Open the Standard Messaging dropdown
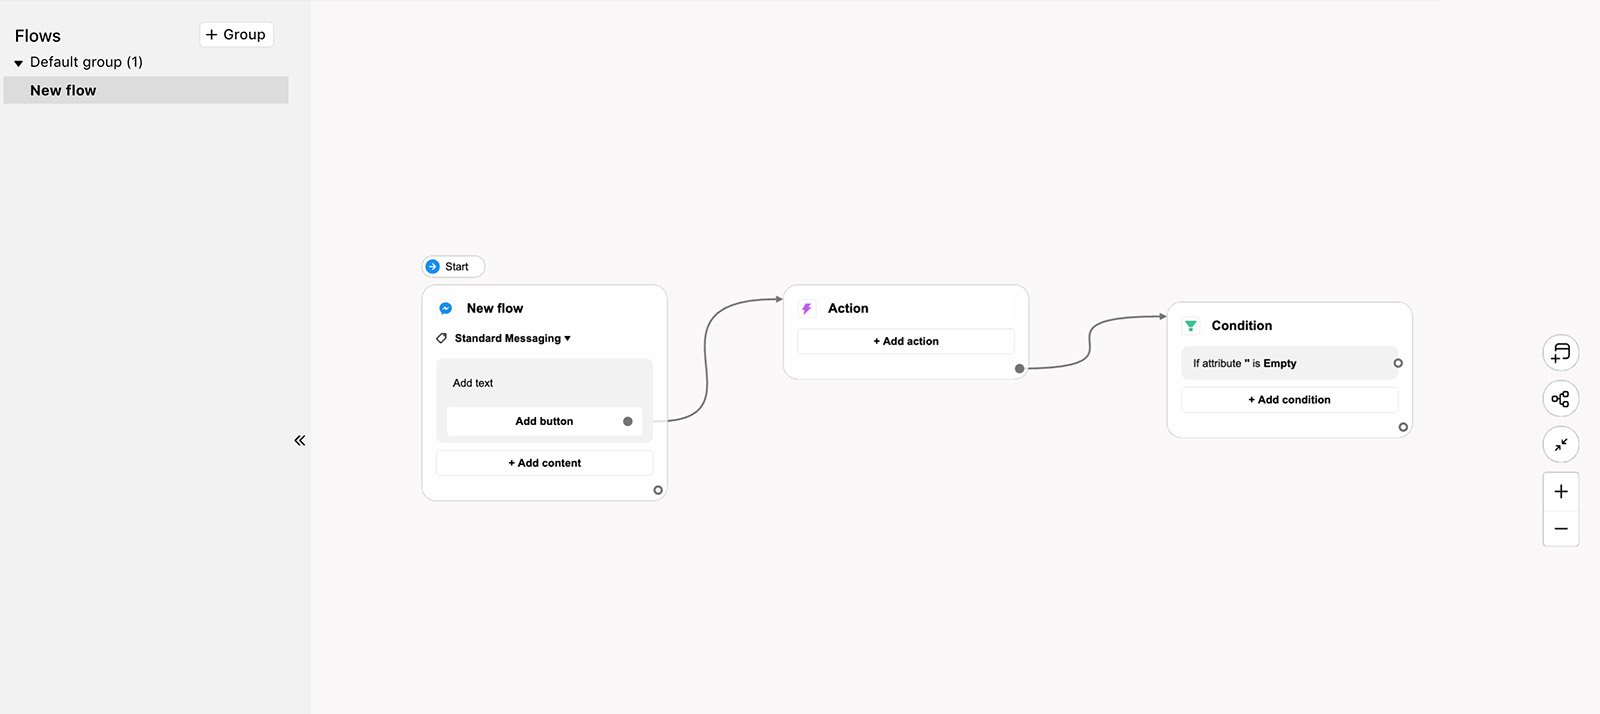The height and width of the screenshot is (714, 1600). tap(512, 338)
